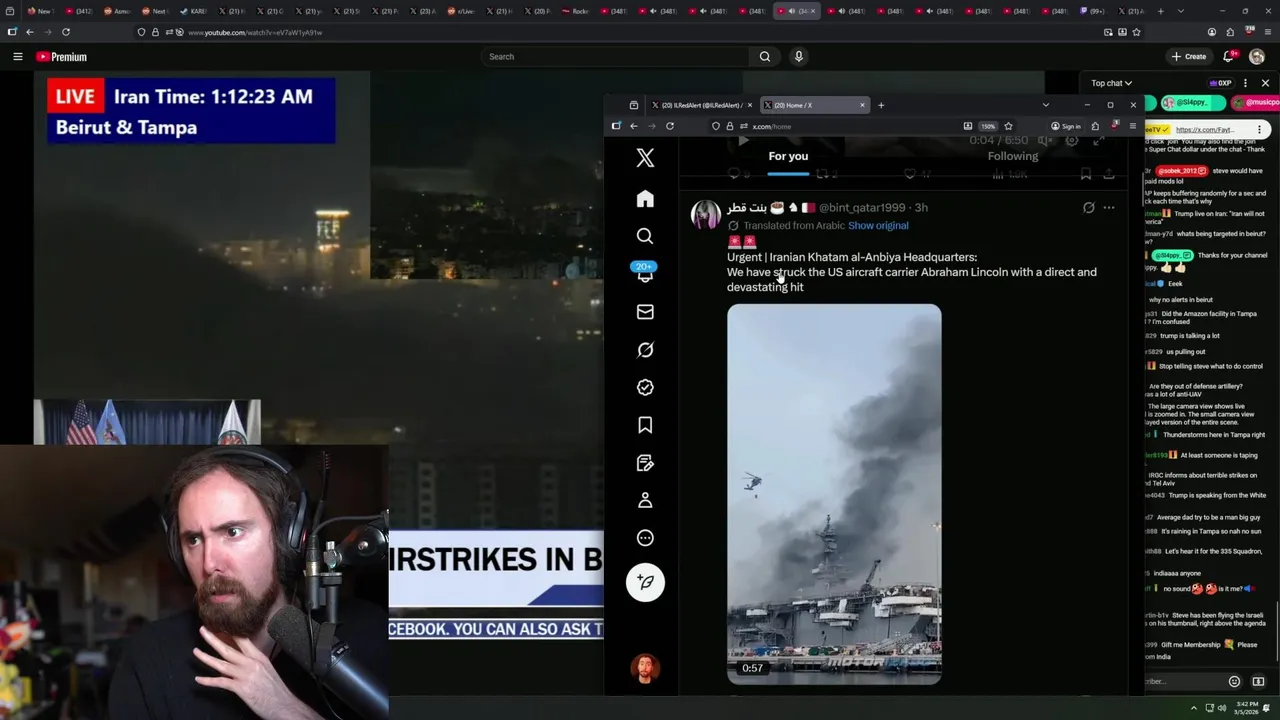
Task: Open the main browser hamburger menu
Action: point(1267,32)
